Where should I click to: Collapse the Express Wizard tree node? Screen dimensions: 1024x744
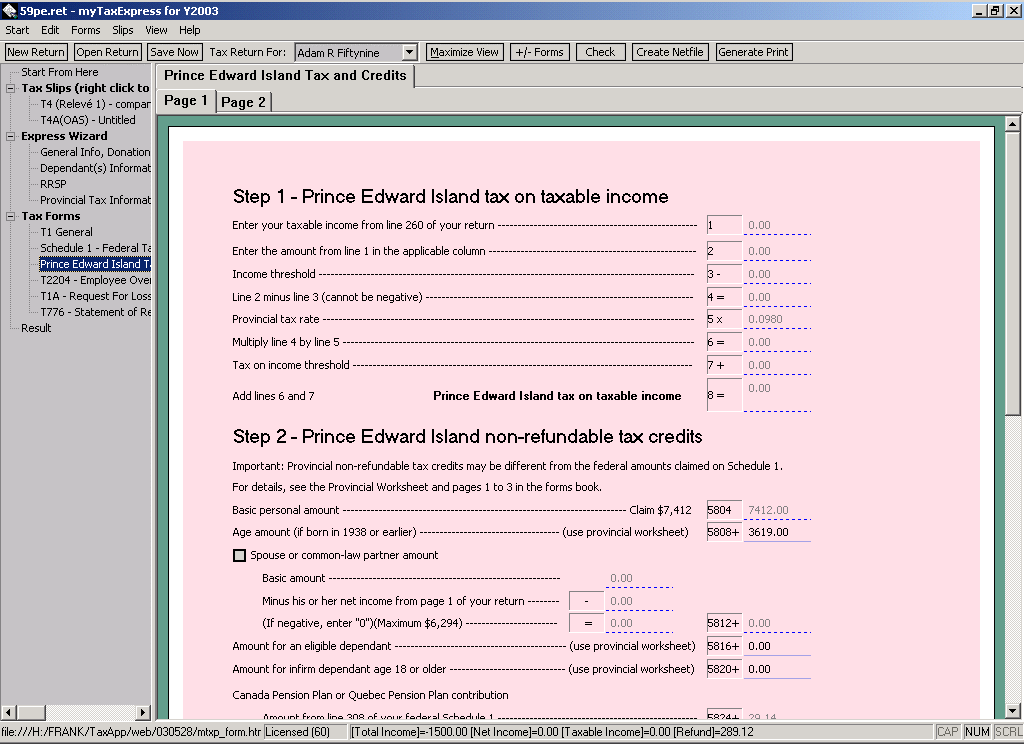pyautogui.click(x=12, y=136)
